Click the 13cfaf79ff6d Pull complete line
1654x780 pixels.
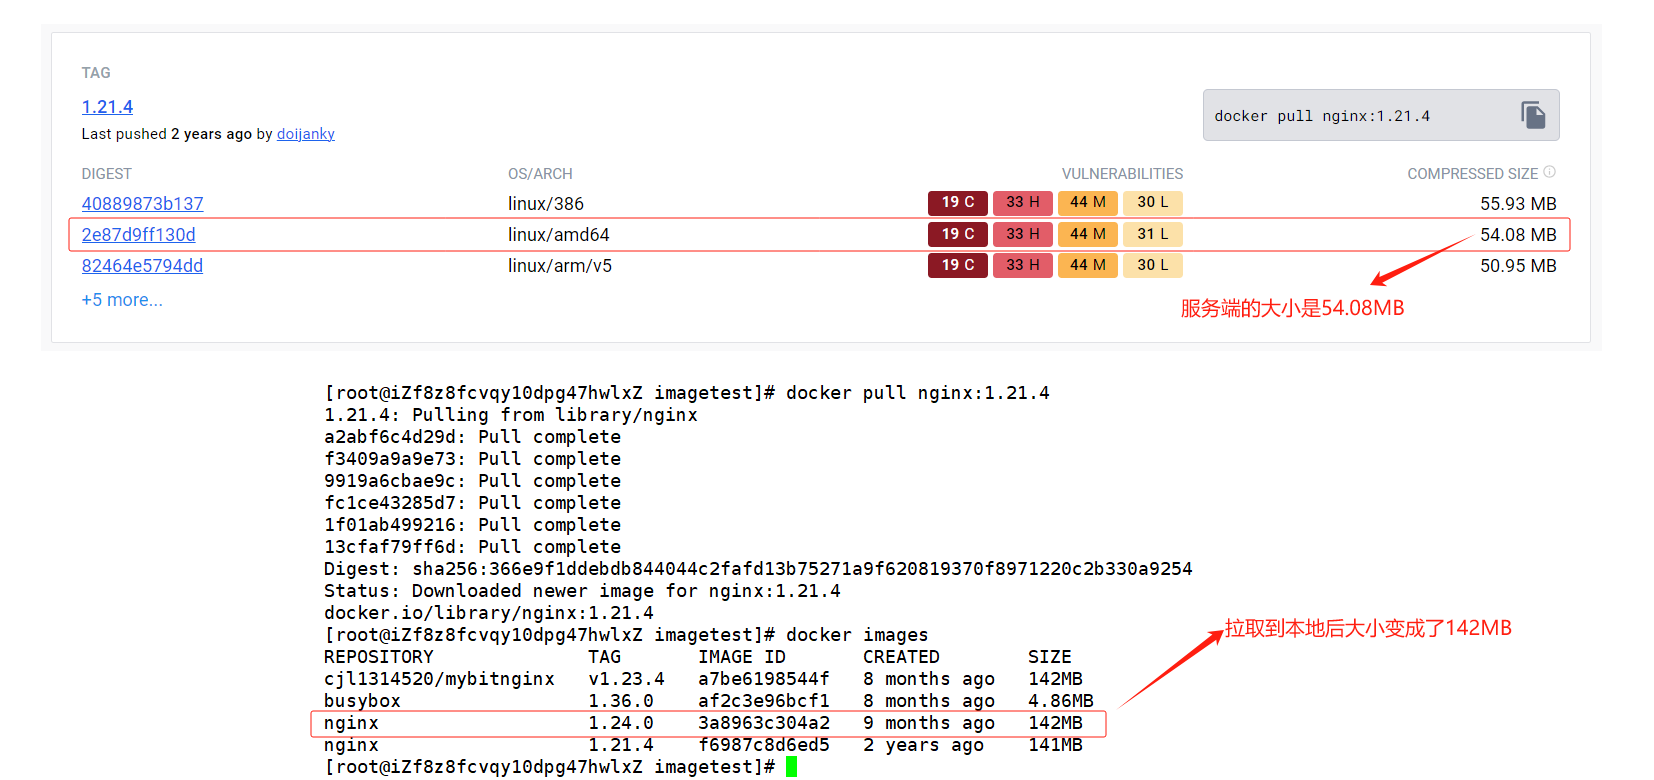click(x=472, y=547)
